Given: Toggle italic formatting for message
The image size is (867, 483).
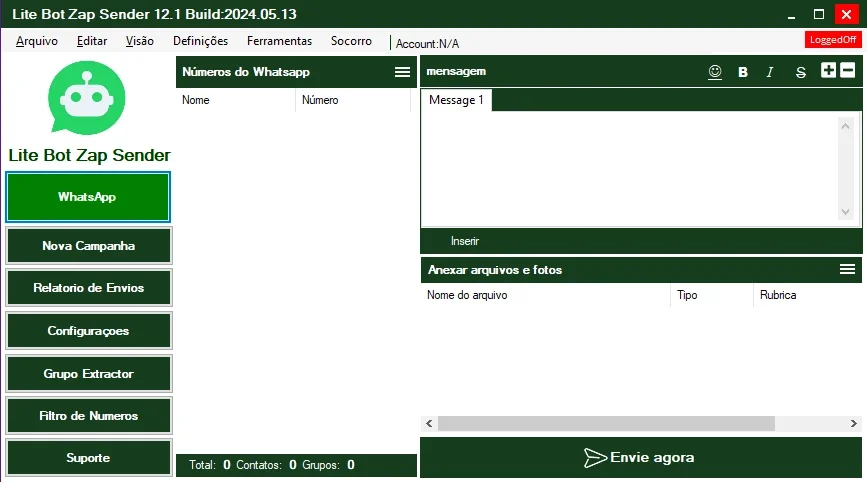Looking at the screenshot, I should [x=770, y=72].
